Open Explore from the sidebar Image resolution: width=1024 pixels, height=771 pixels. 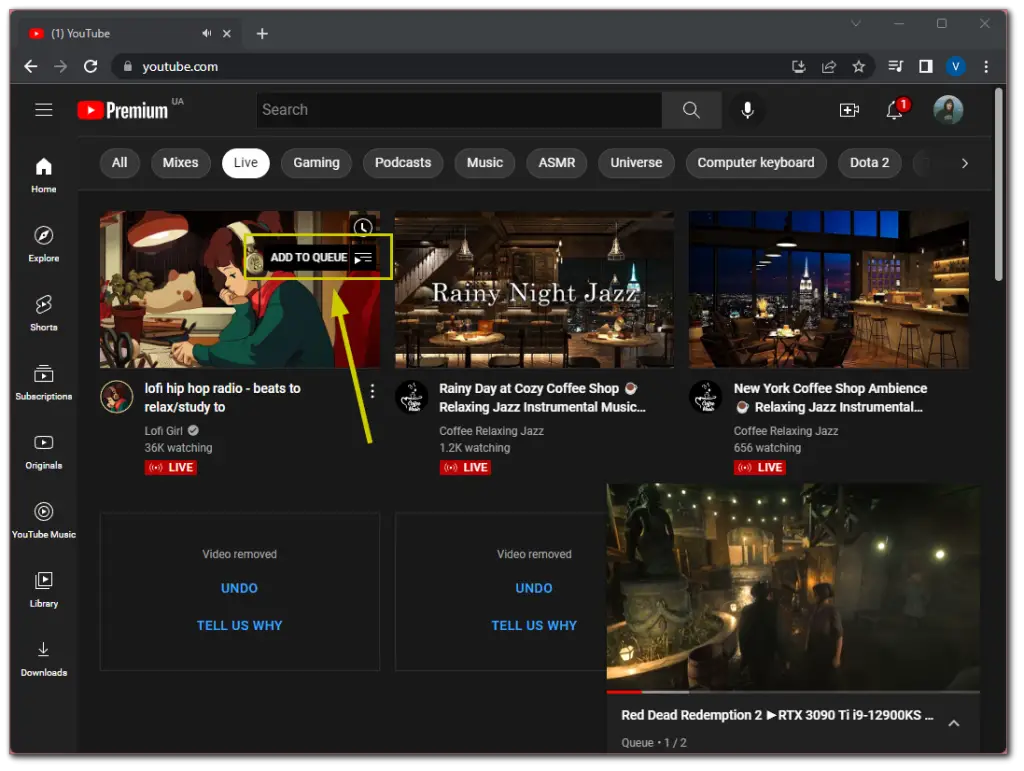point(43,245)
